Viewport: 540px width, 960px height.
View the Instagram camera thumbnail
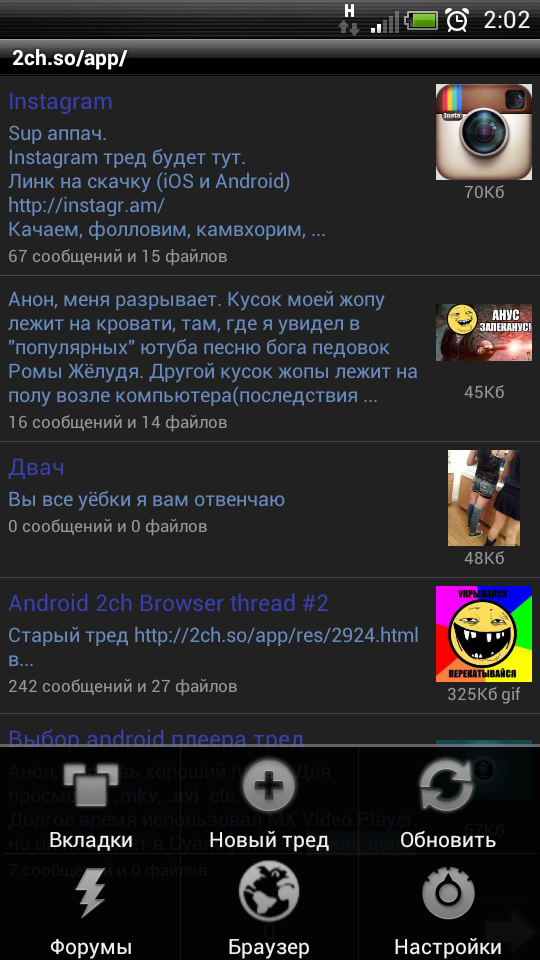click(x=484, y=132)
